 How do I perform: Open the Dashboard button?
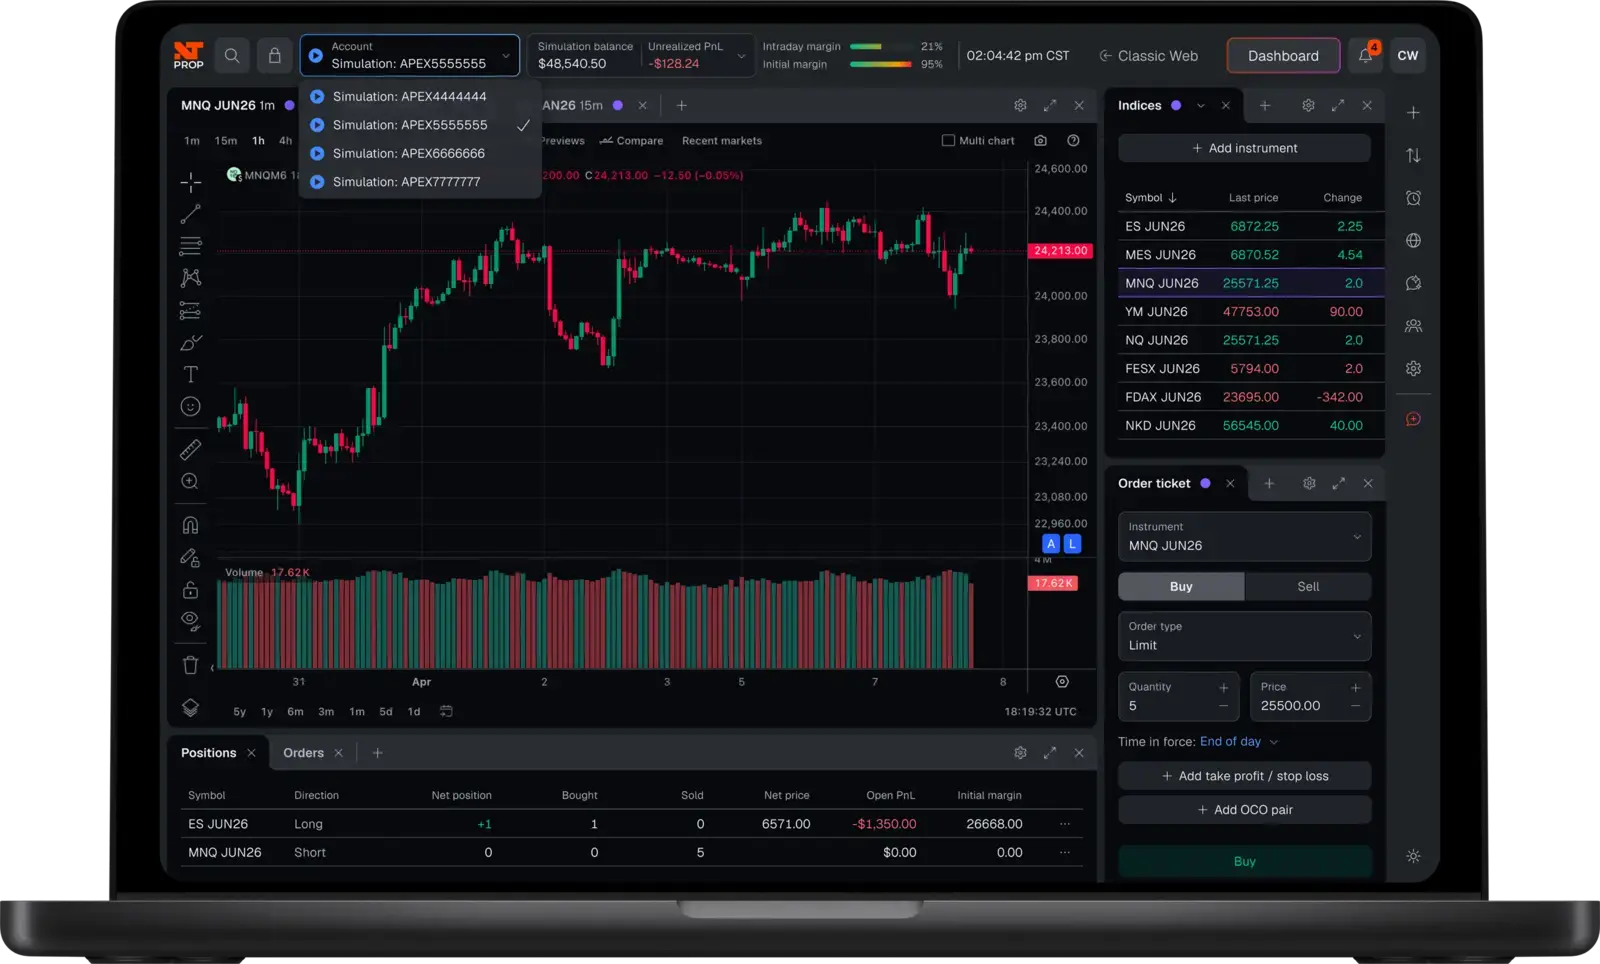click(x=1283, y=56)
